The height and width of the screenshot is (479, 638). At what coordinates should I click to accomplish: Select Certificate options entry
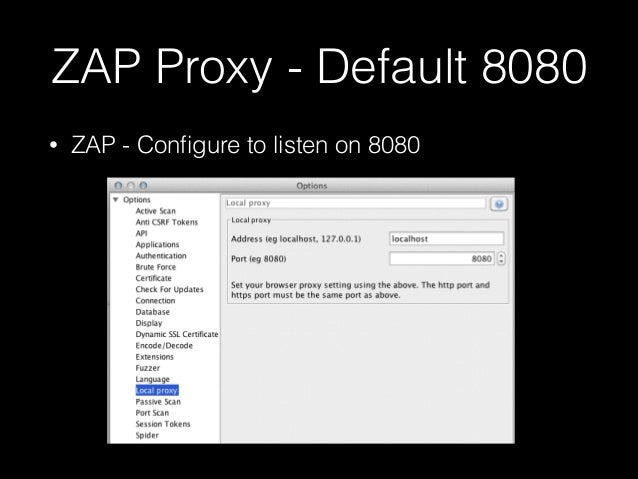(153, 278)
